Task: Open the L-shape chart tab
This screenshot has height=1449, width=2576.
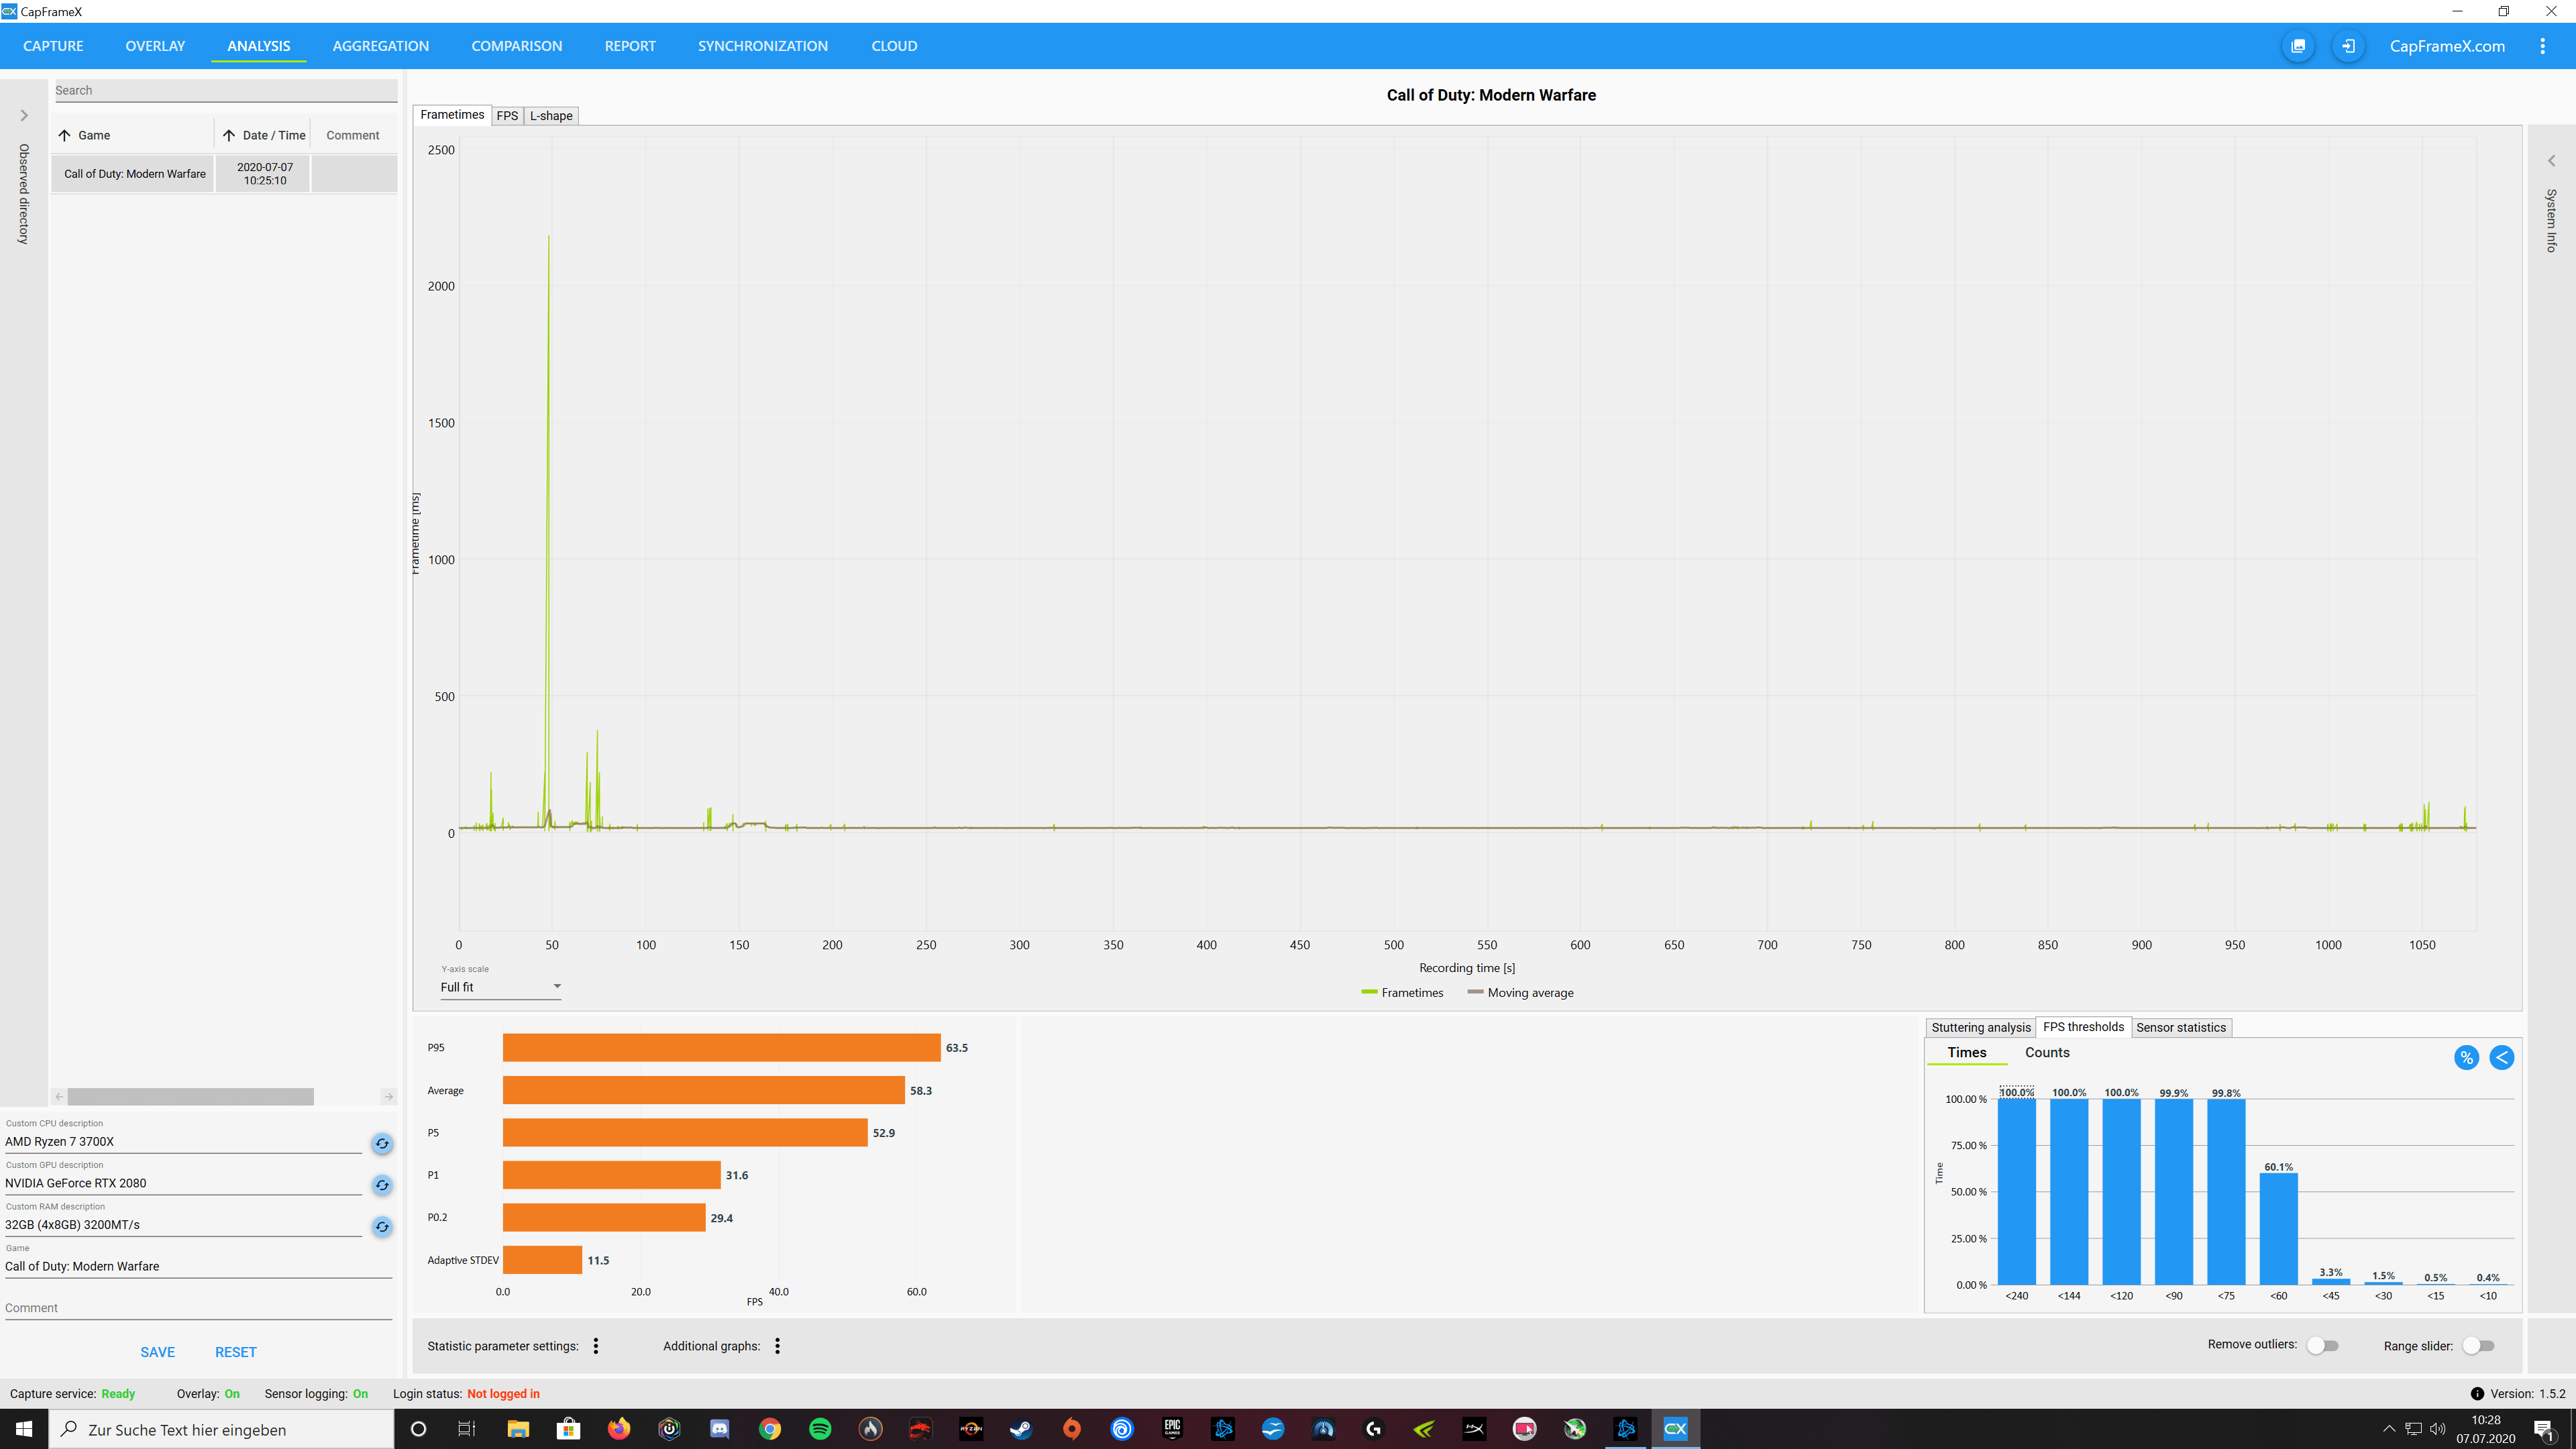Action: (x=551, y=116)
